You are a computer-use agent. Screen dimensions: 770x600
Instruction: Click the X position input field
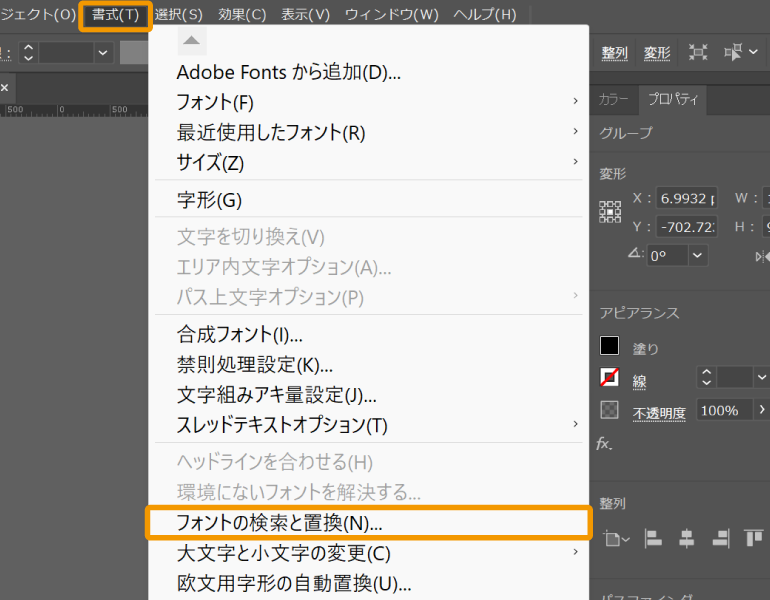687,199
